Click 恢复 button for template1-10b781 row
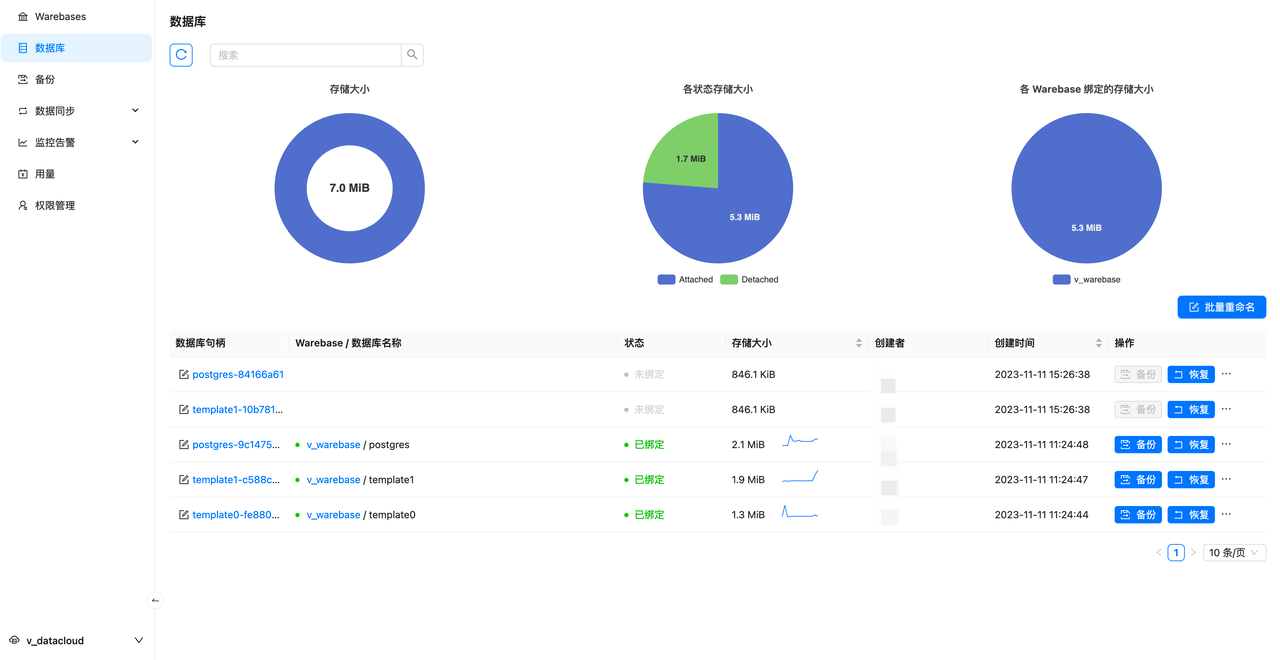Screen dimensions: 1280x660 click(x=1191, y=410)
